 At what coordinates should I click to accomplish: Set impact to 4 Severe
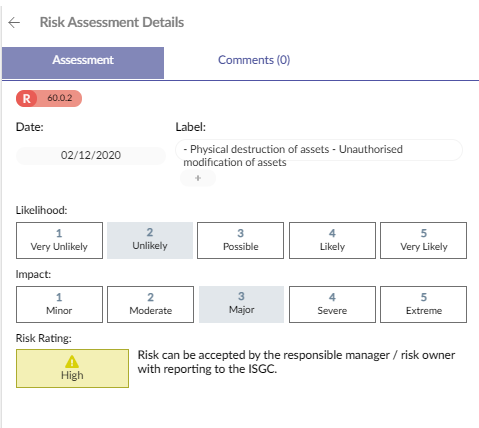coord(332,304)
